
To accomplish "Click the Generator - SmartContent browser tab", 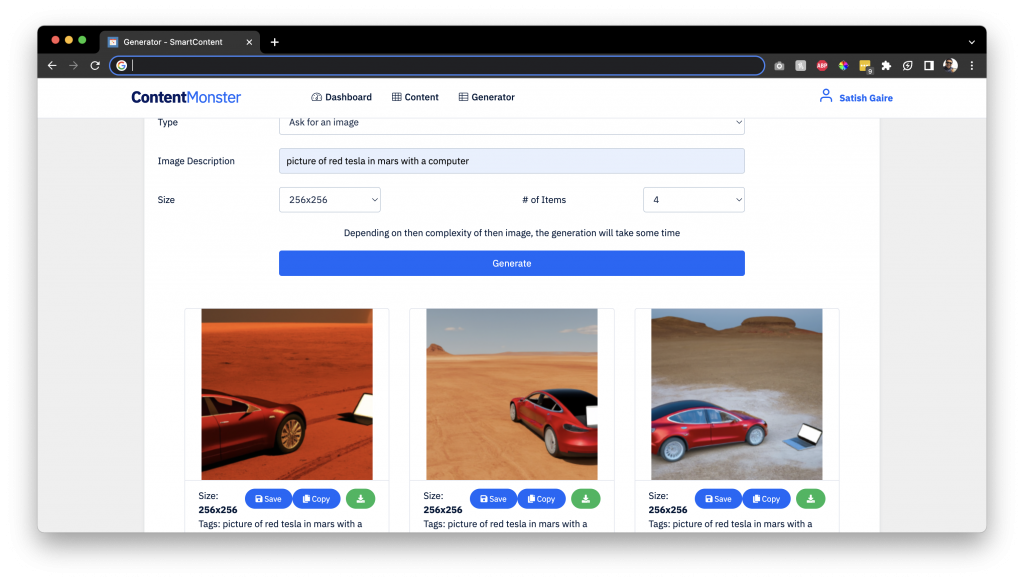I will pyautogui.click(x=180, y=42).
